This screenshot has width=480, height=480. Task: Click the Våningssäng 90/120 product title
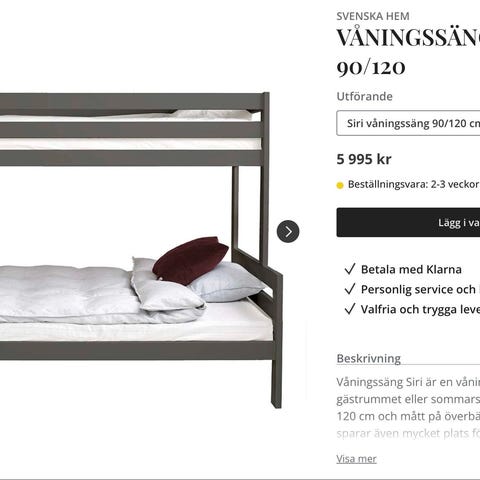coord(408,52)
